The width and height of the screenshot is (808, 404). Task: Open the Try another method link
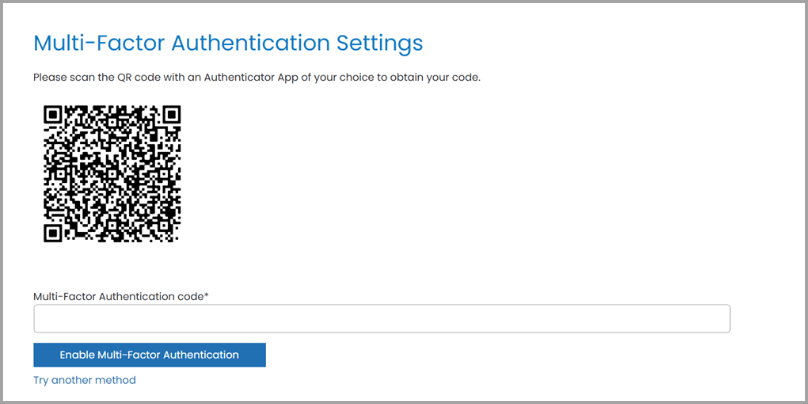pos(85,380)
